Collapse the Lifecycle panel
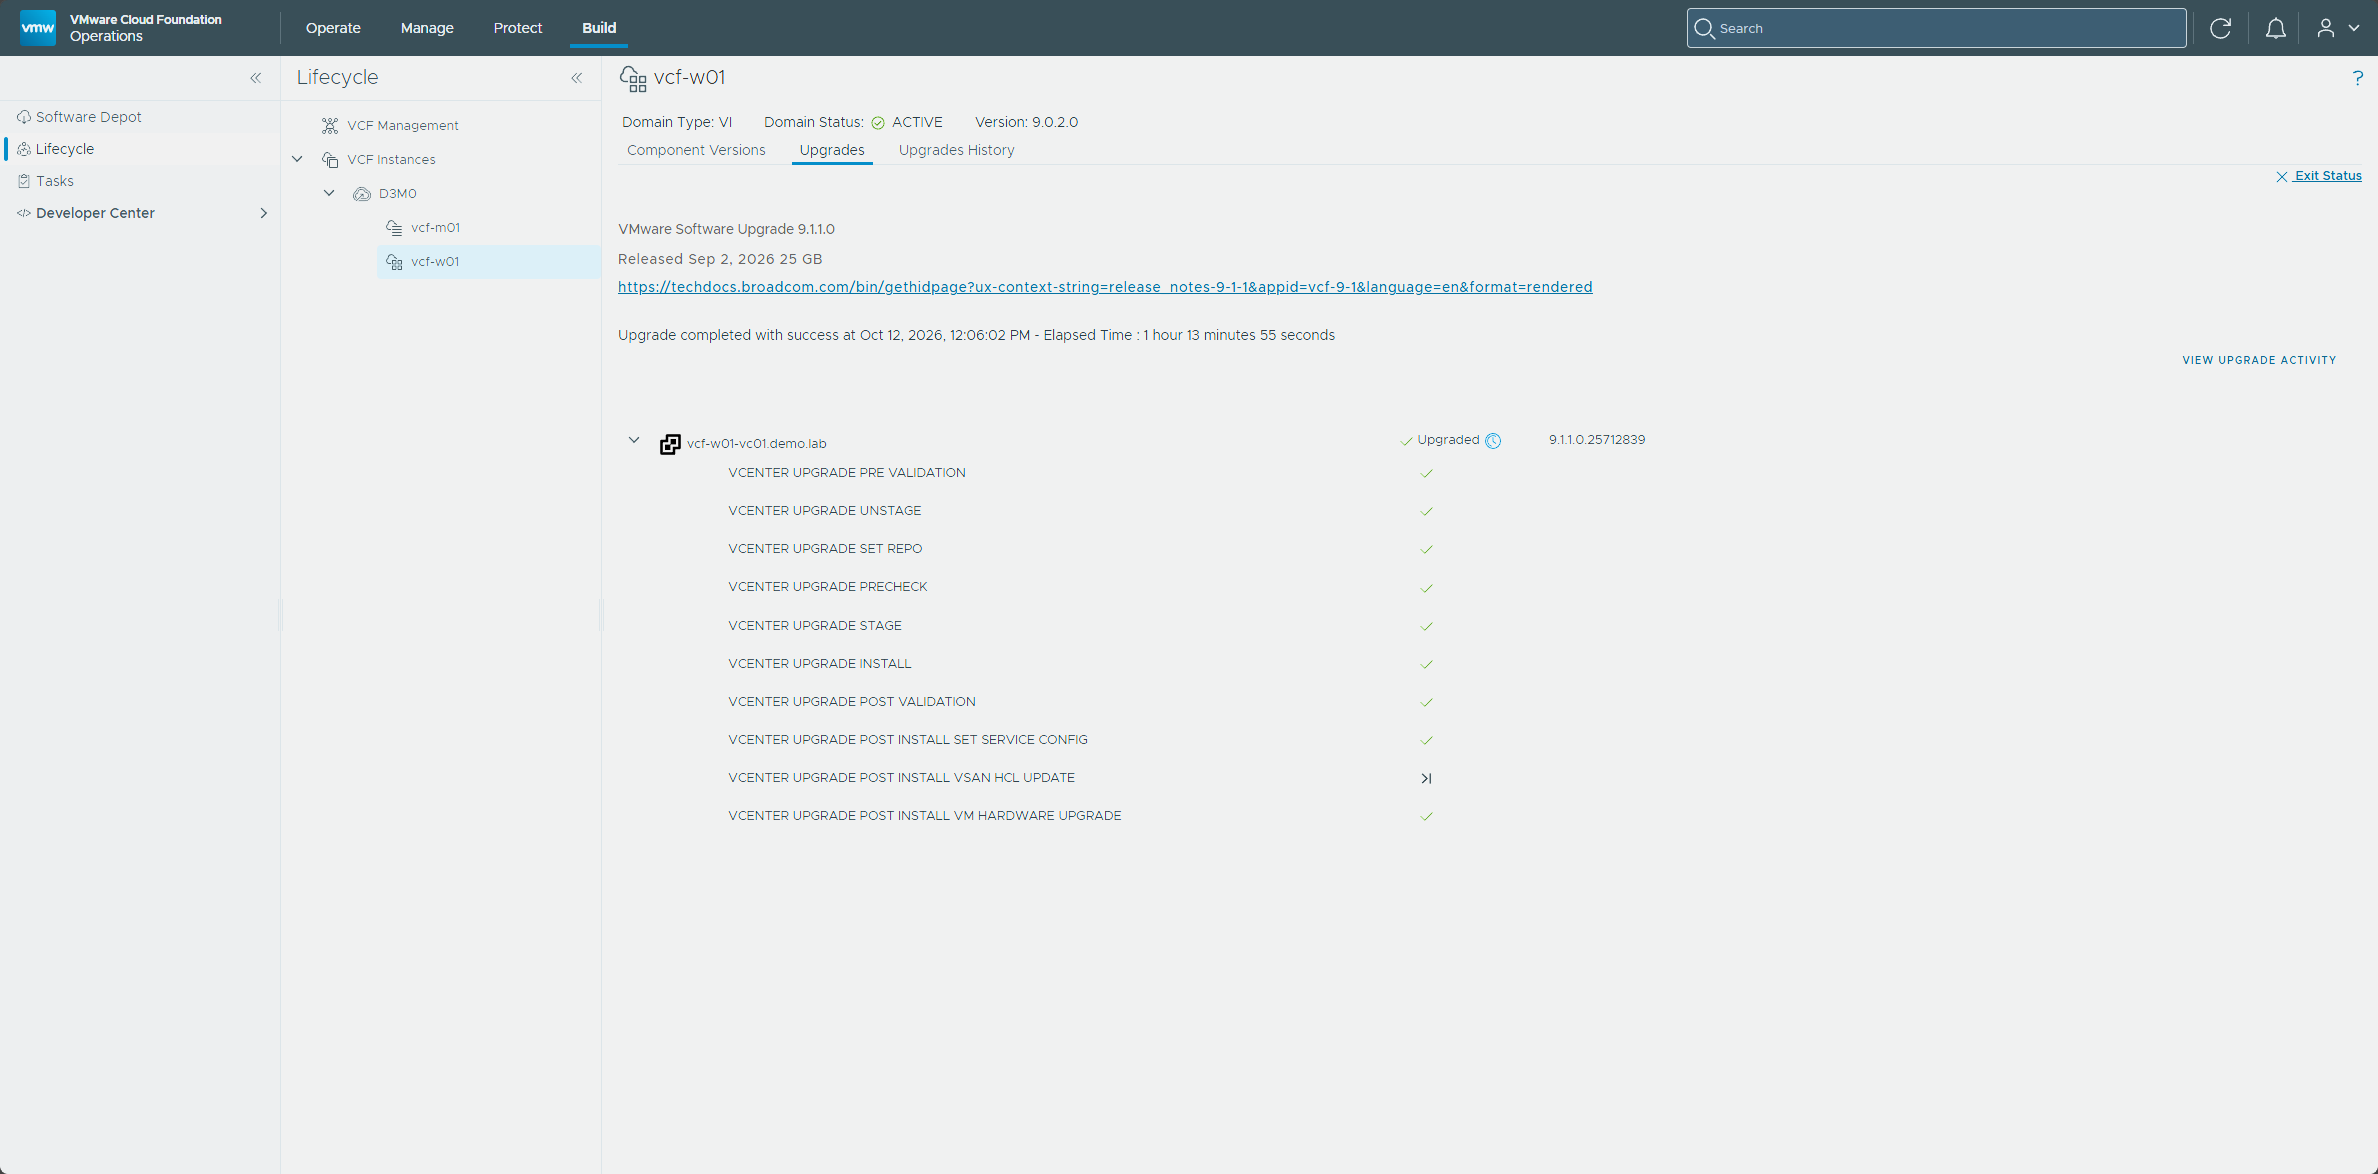 (577, 78)
